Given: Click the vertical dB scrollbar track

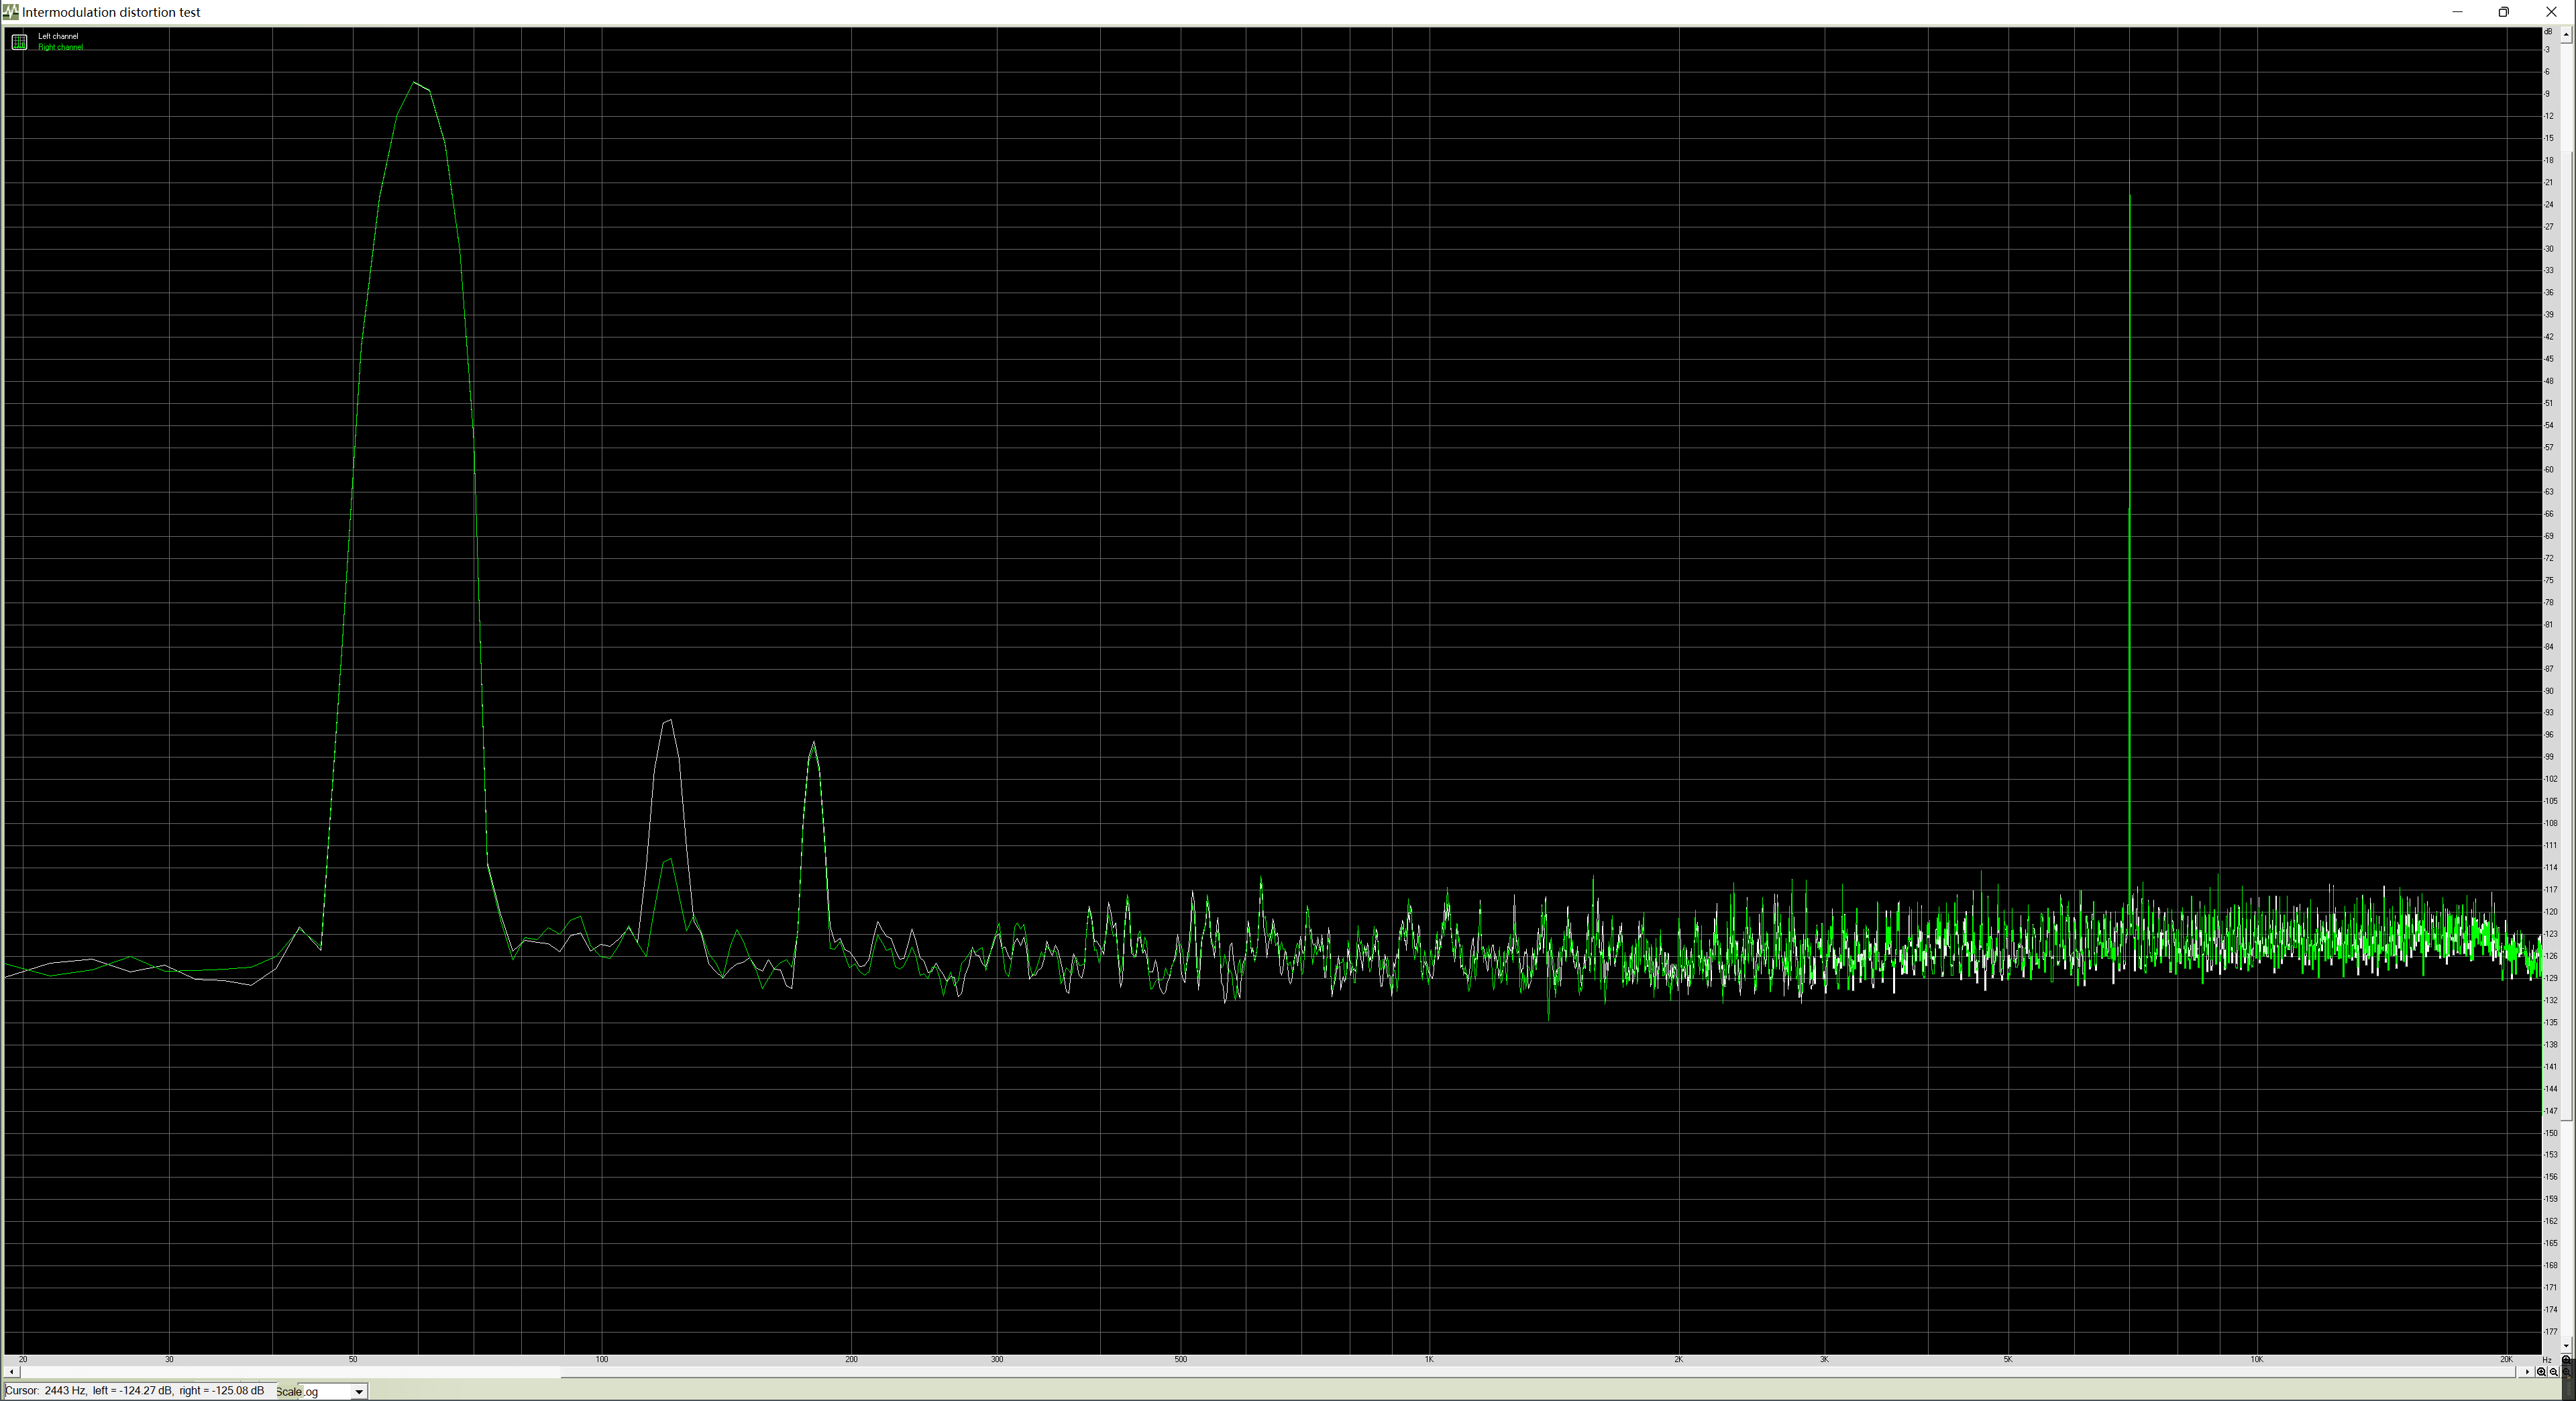Looking at the screenshot, I should (2566, 1230).
